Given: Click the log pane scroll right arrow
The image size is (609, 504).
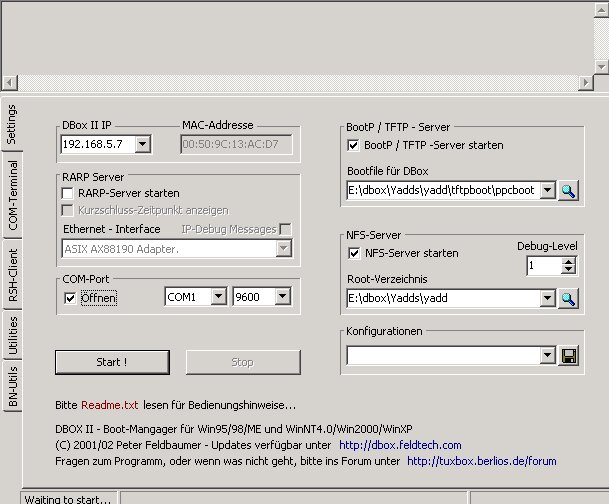Looking at the screenshot, I should pos(586,82).
